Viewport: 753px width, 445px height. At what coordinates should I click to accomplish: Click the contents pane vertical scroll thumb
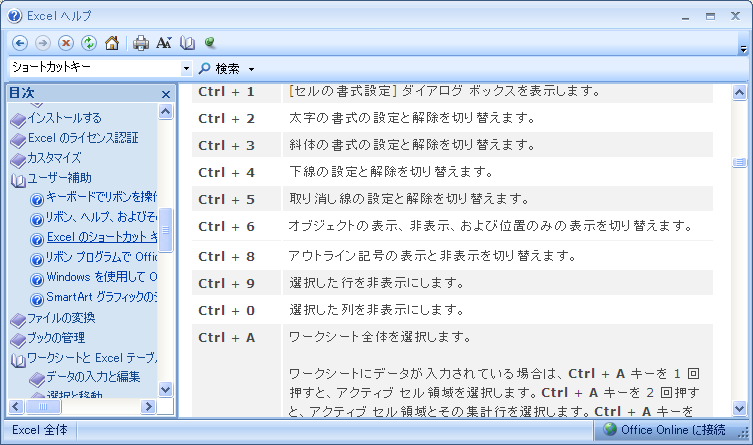point(166,230)
